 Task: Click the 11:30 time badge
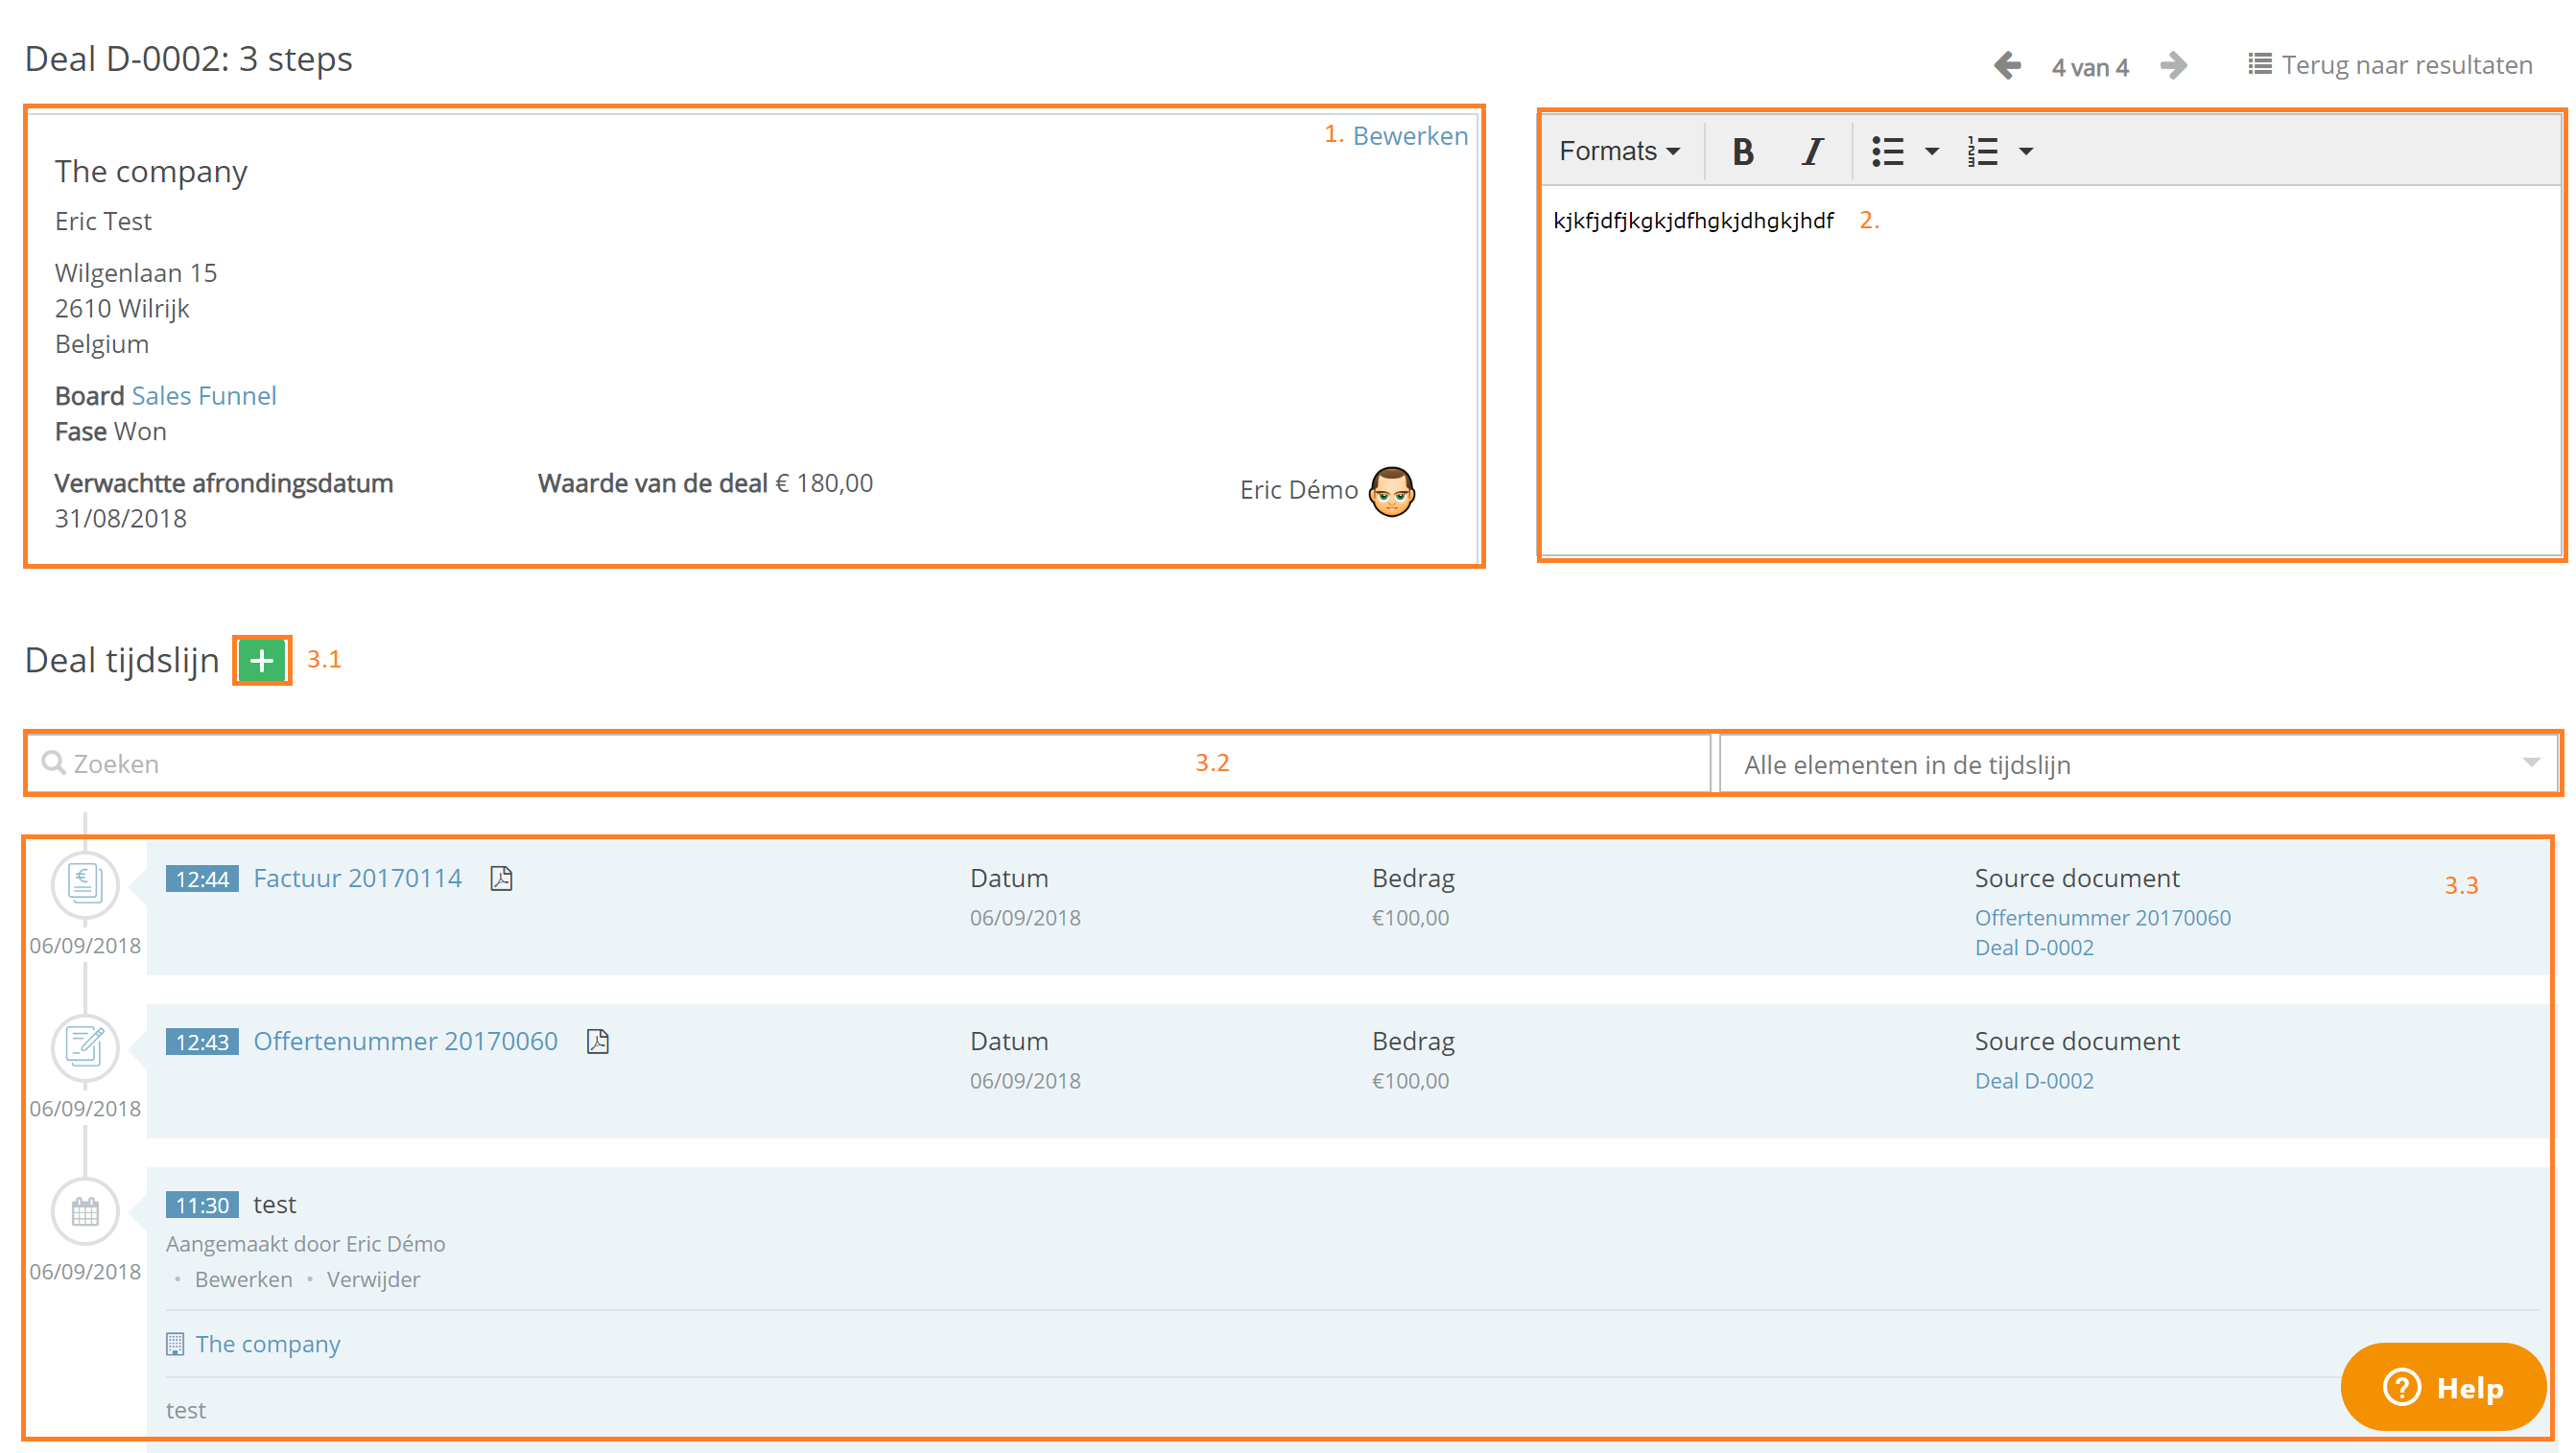coord(202,1205)
